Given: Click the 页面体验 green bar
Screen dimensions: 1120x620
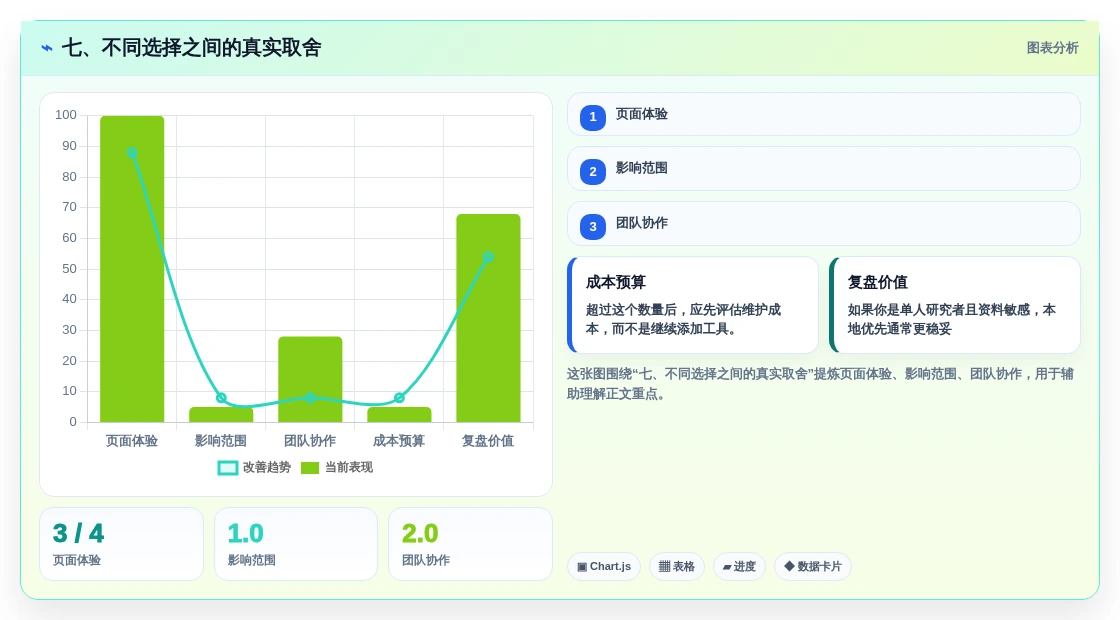Looking at the screenshot, I should pos(132,269).
